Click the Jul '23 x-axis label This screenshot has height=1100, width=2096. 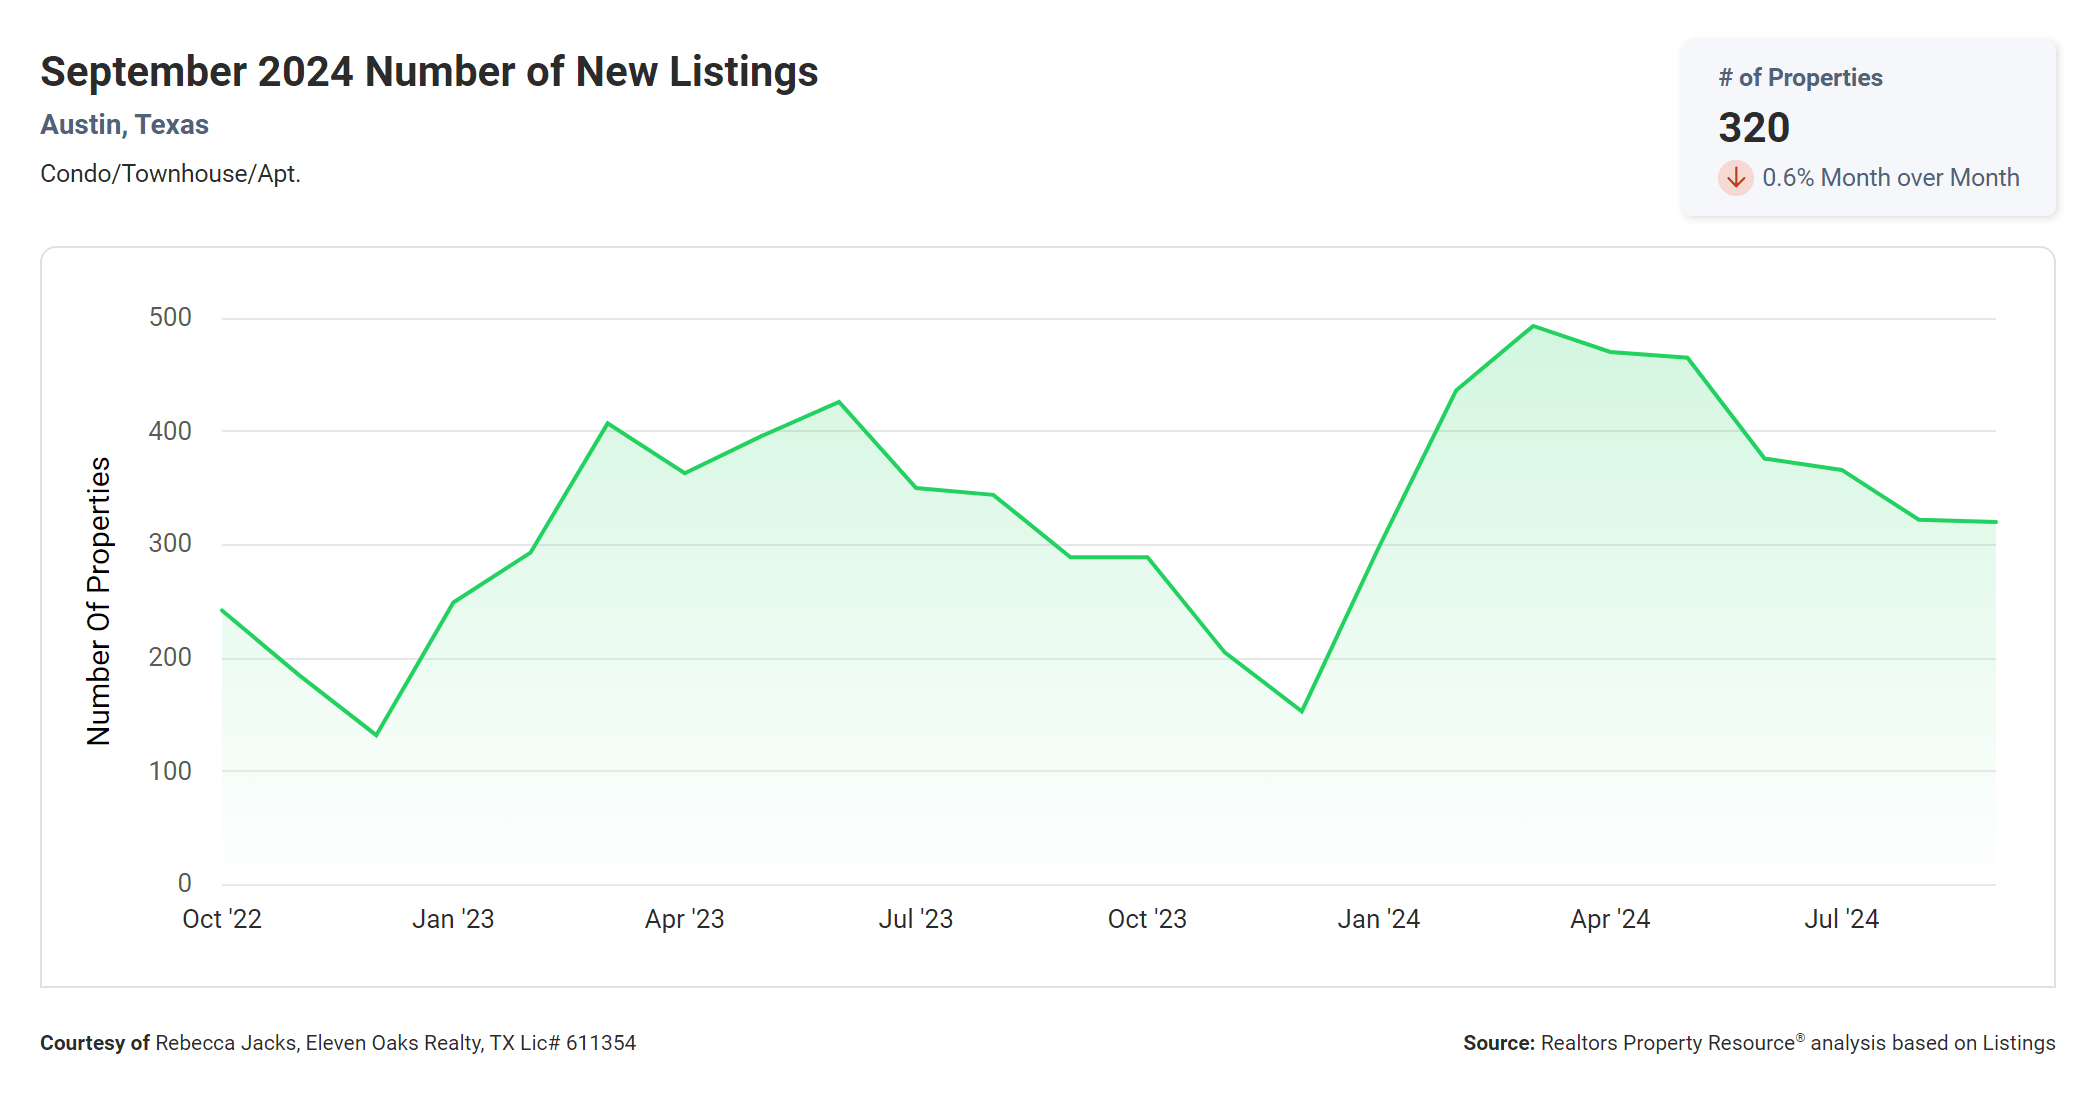tap(915, 919)
